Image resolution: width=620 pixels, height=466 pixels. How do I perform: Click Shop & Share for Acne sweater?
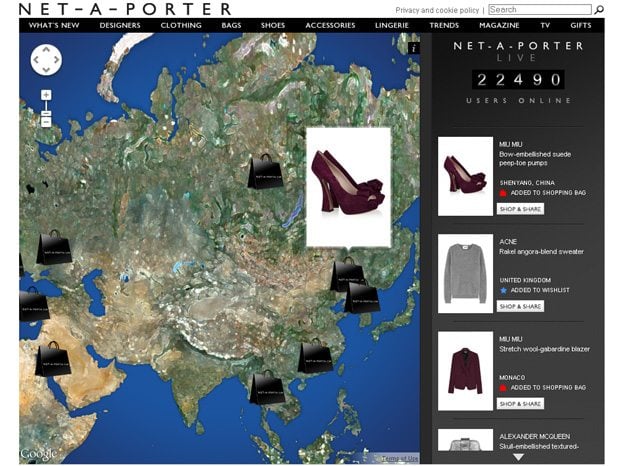(520, 306)
